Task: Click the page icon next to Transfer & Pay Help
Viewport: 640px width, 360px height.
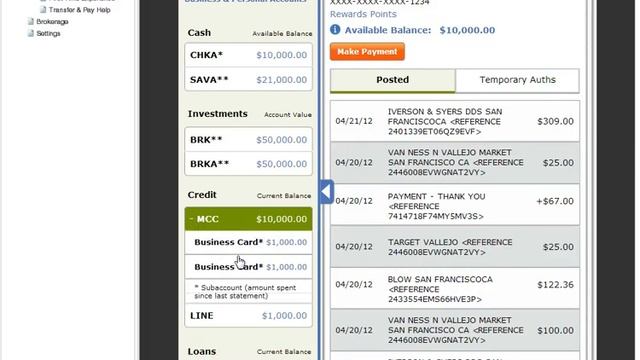Action: pyautogui.click(x=43, y=9)
